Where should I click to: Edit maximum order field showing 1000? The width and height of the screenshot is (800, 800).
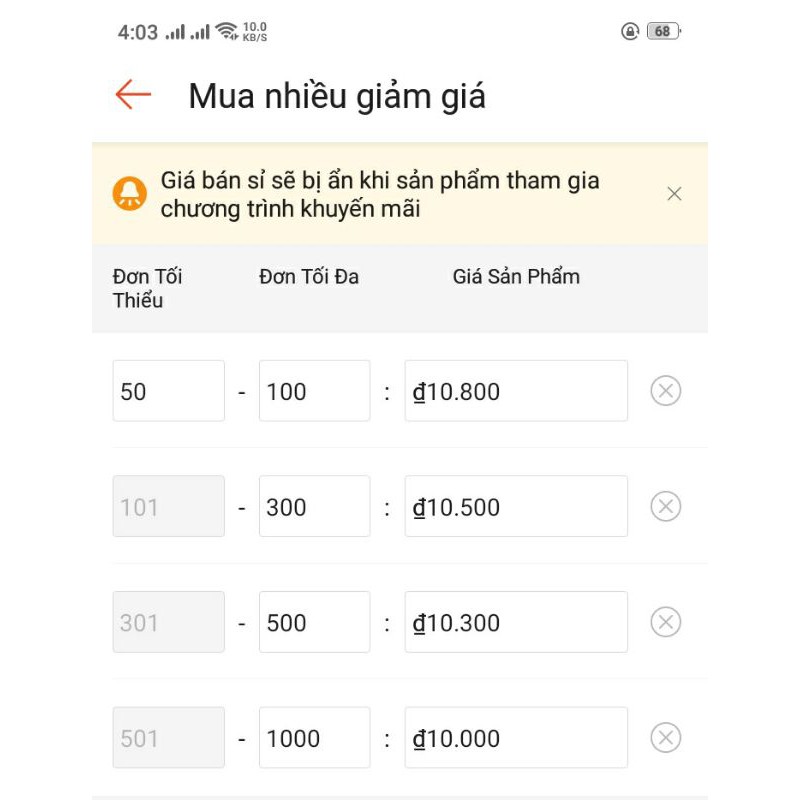point(314,738)
